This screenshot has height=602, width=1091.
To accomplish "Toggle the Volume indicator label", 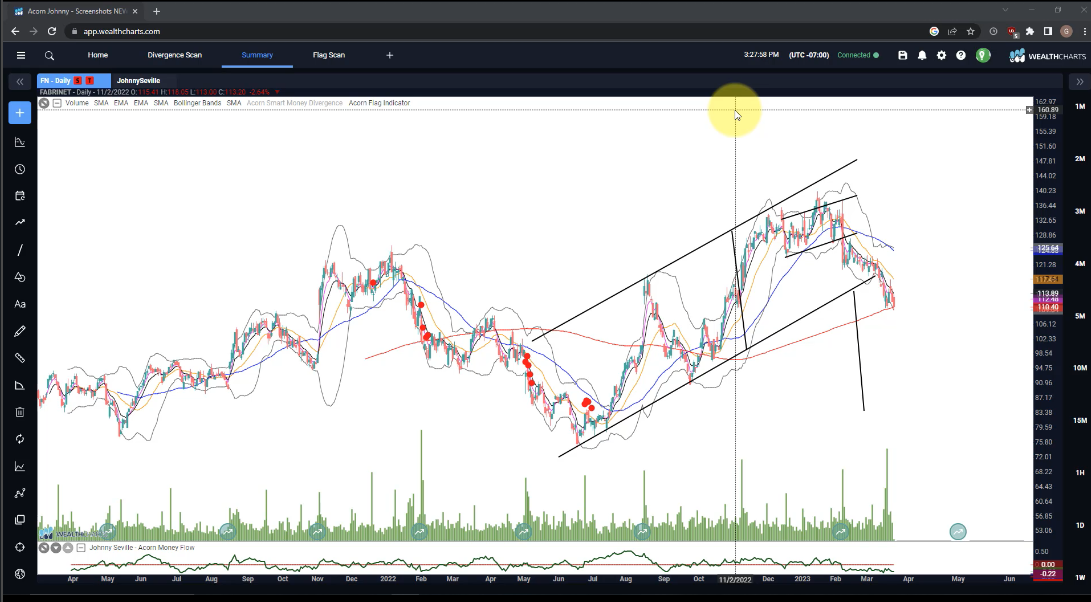I will 77,103.
